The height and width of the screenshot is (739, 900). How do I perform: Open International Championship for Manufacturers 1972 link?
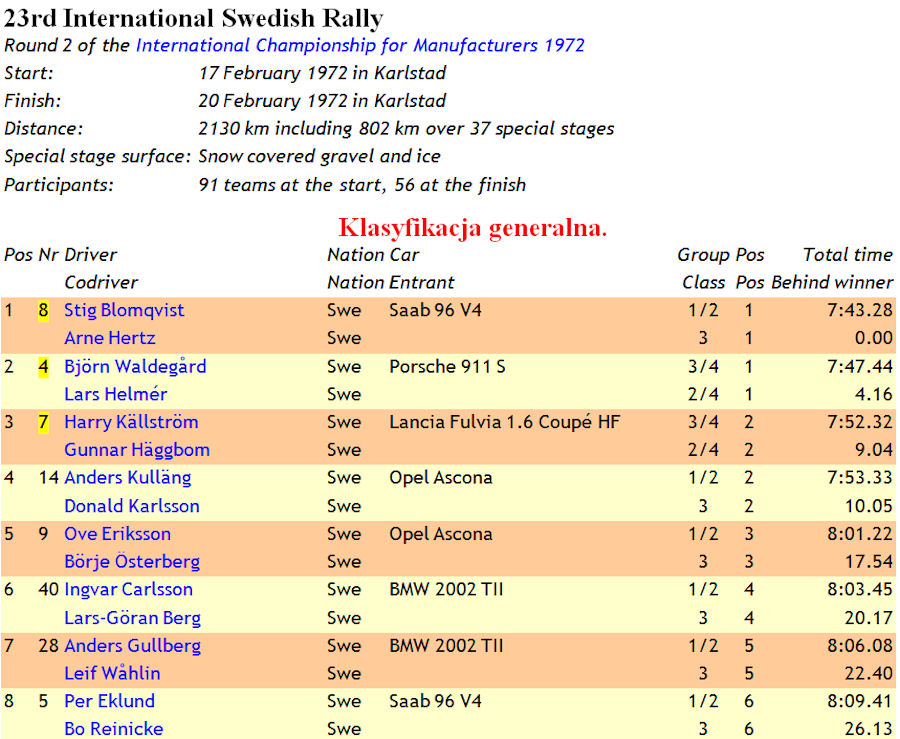(x=360, y=45)
